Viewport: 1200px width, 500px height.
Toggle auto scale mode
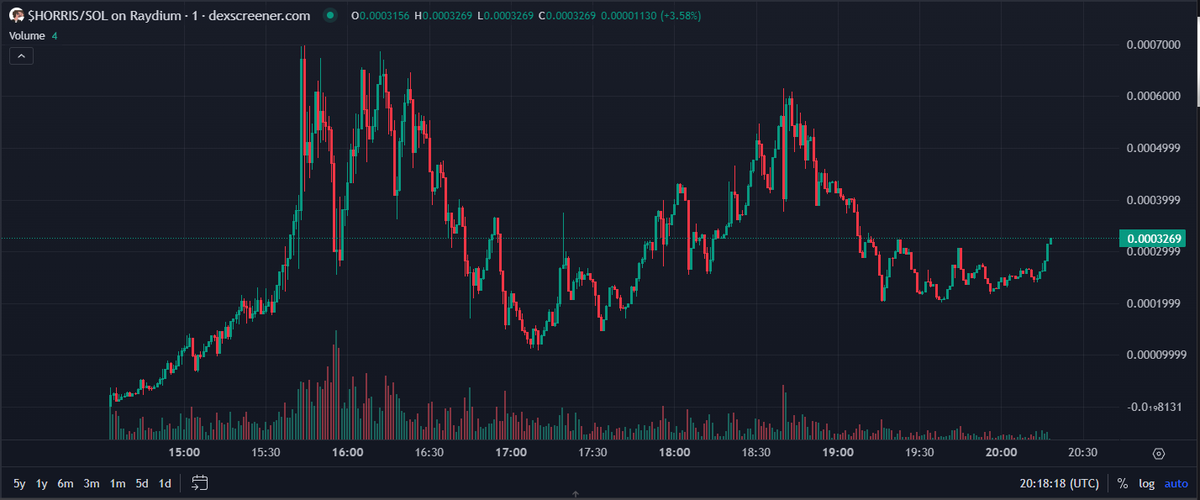[1175, 483]
